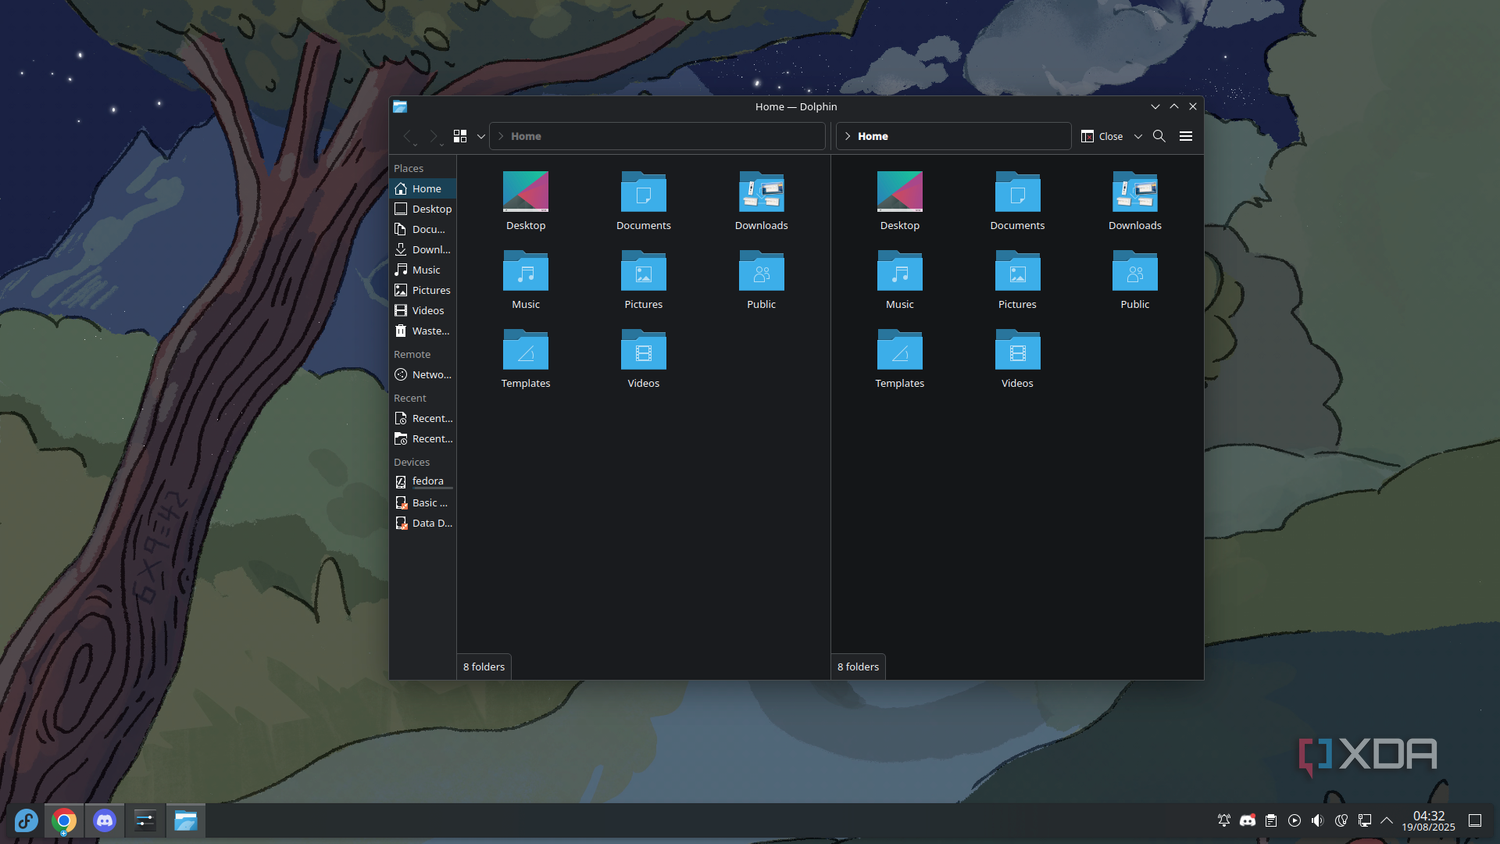This screenshot has height=844, width=1500.
Task: Open notifications bell in system tray
Action: click(1224, 821)
